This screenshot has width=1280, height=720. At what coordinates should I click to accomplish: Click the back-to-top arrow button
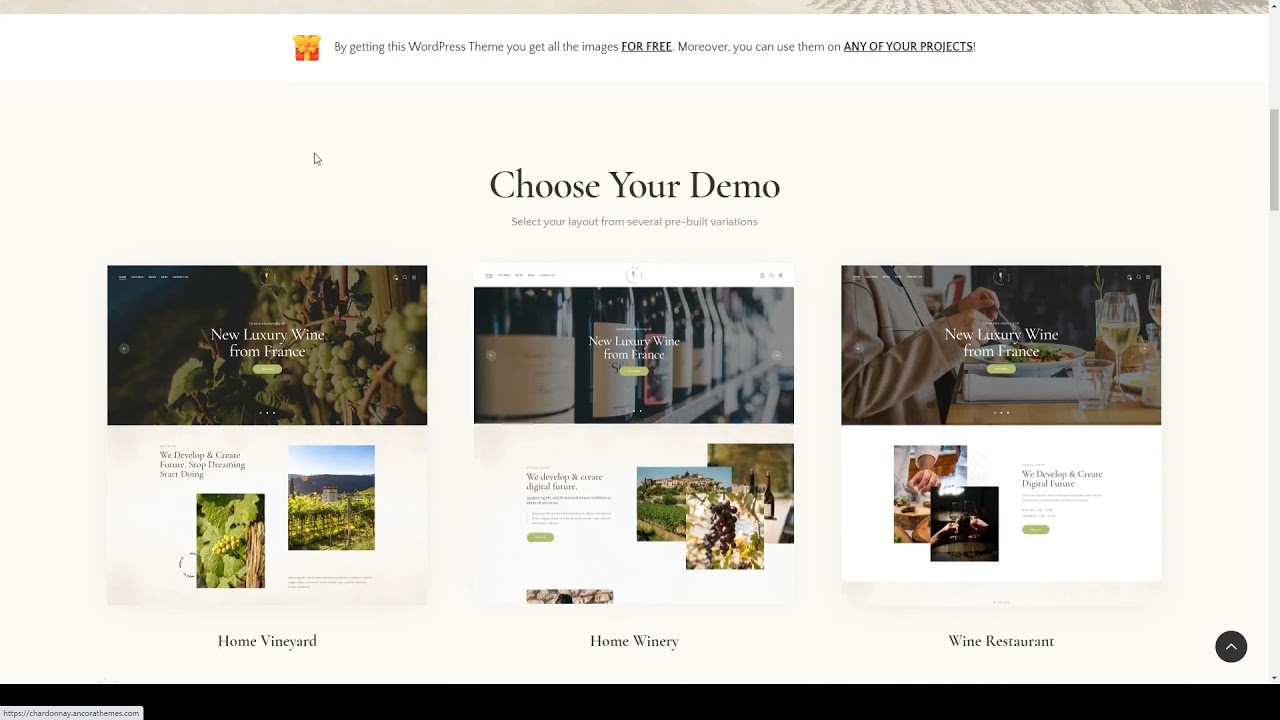[x=1231, y=646]
